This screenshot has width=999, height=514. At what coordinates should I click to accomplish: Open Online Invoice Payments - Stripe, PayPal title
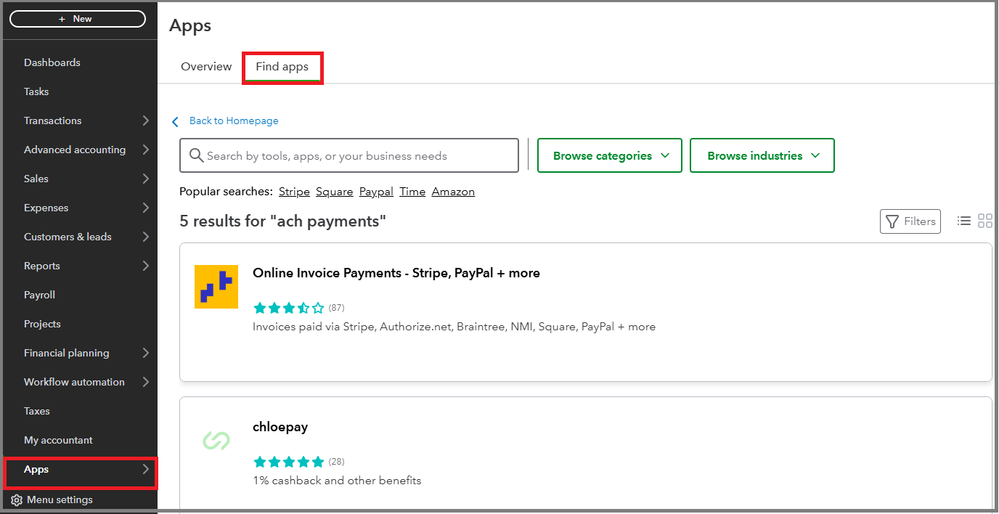click(396, 273)
